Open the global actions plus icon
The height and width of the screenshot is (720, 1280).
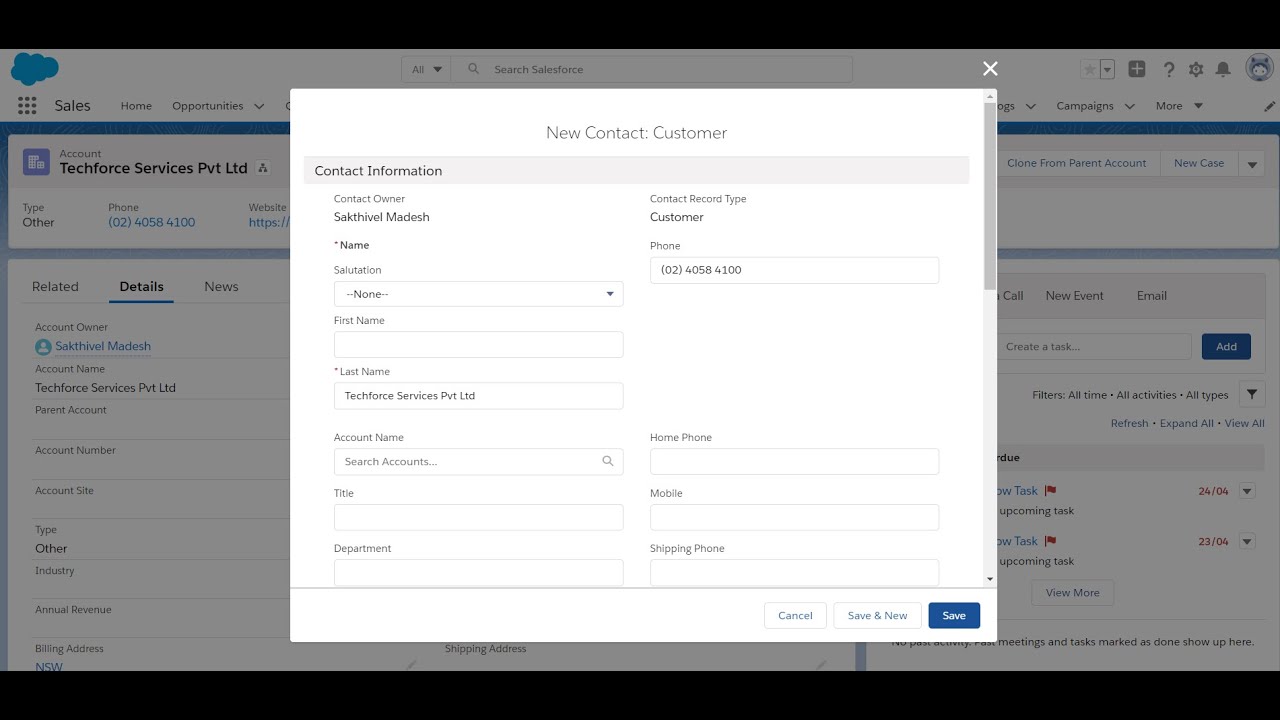[1137, 69]
